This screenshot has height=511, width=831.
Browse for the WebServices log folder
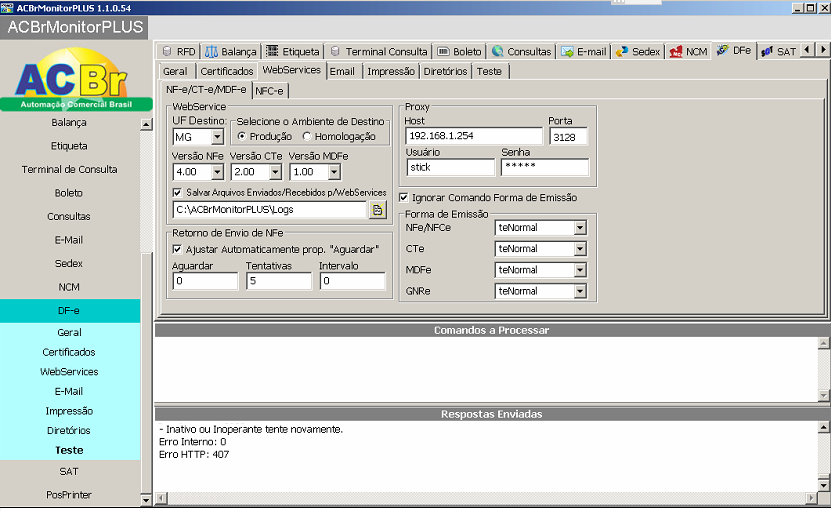pyautogui.click(x=377, y=210)
